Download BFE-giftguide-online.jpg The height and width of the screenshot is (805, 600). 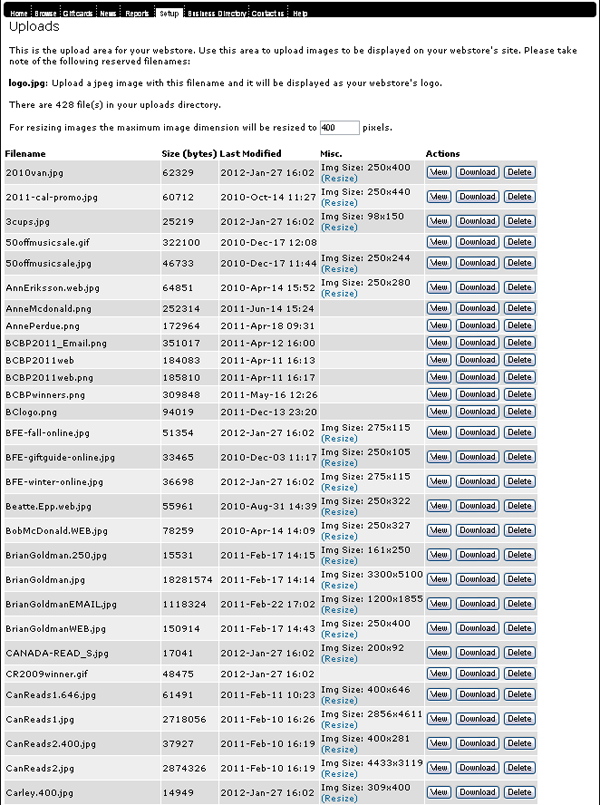point(477,457)
